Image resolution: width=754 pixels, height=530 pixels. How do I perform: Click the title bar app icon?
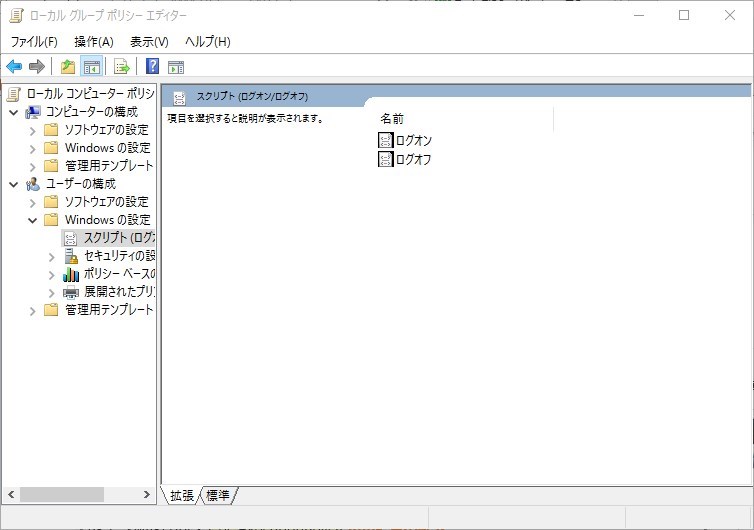pyautogui.click(x=17, y=15)
